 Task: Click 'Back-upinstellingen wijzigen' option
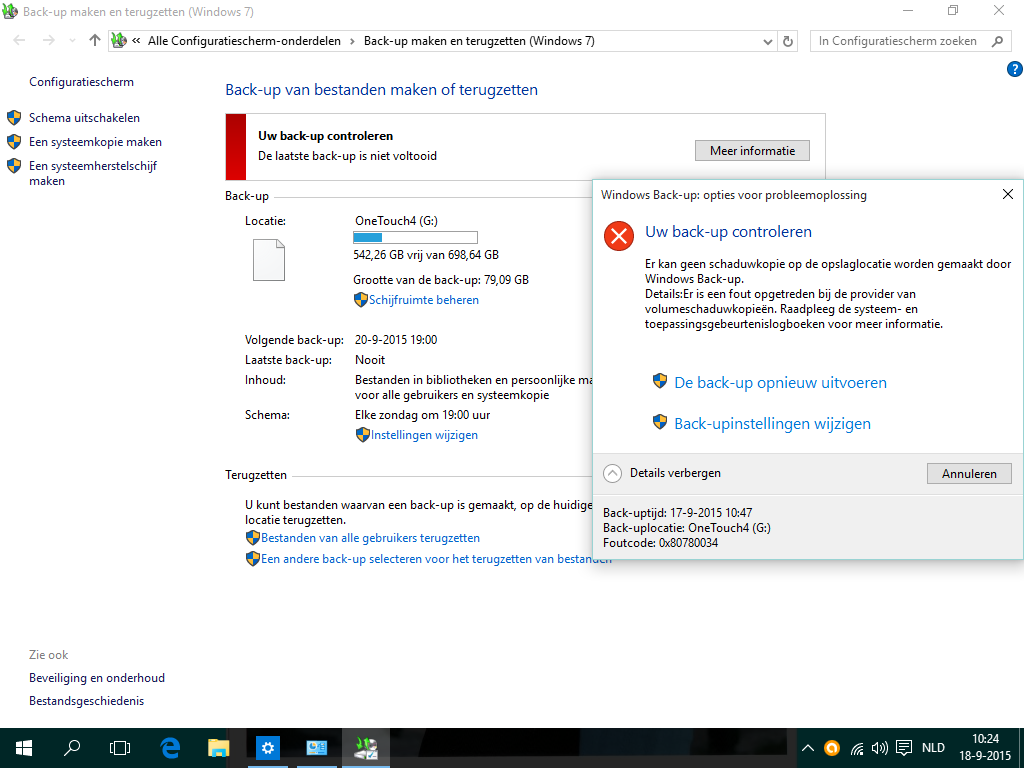773,424
